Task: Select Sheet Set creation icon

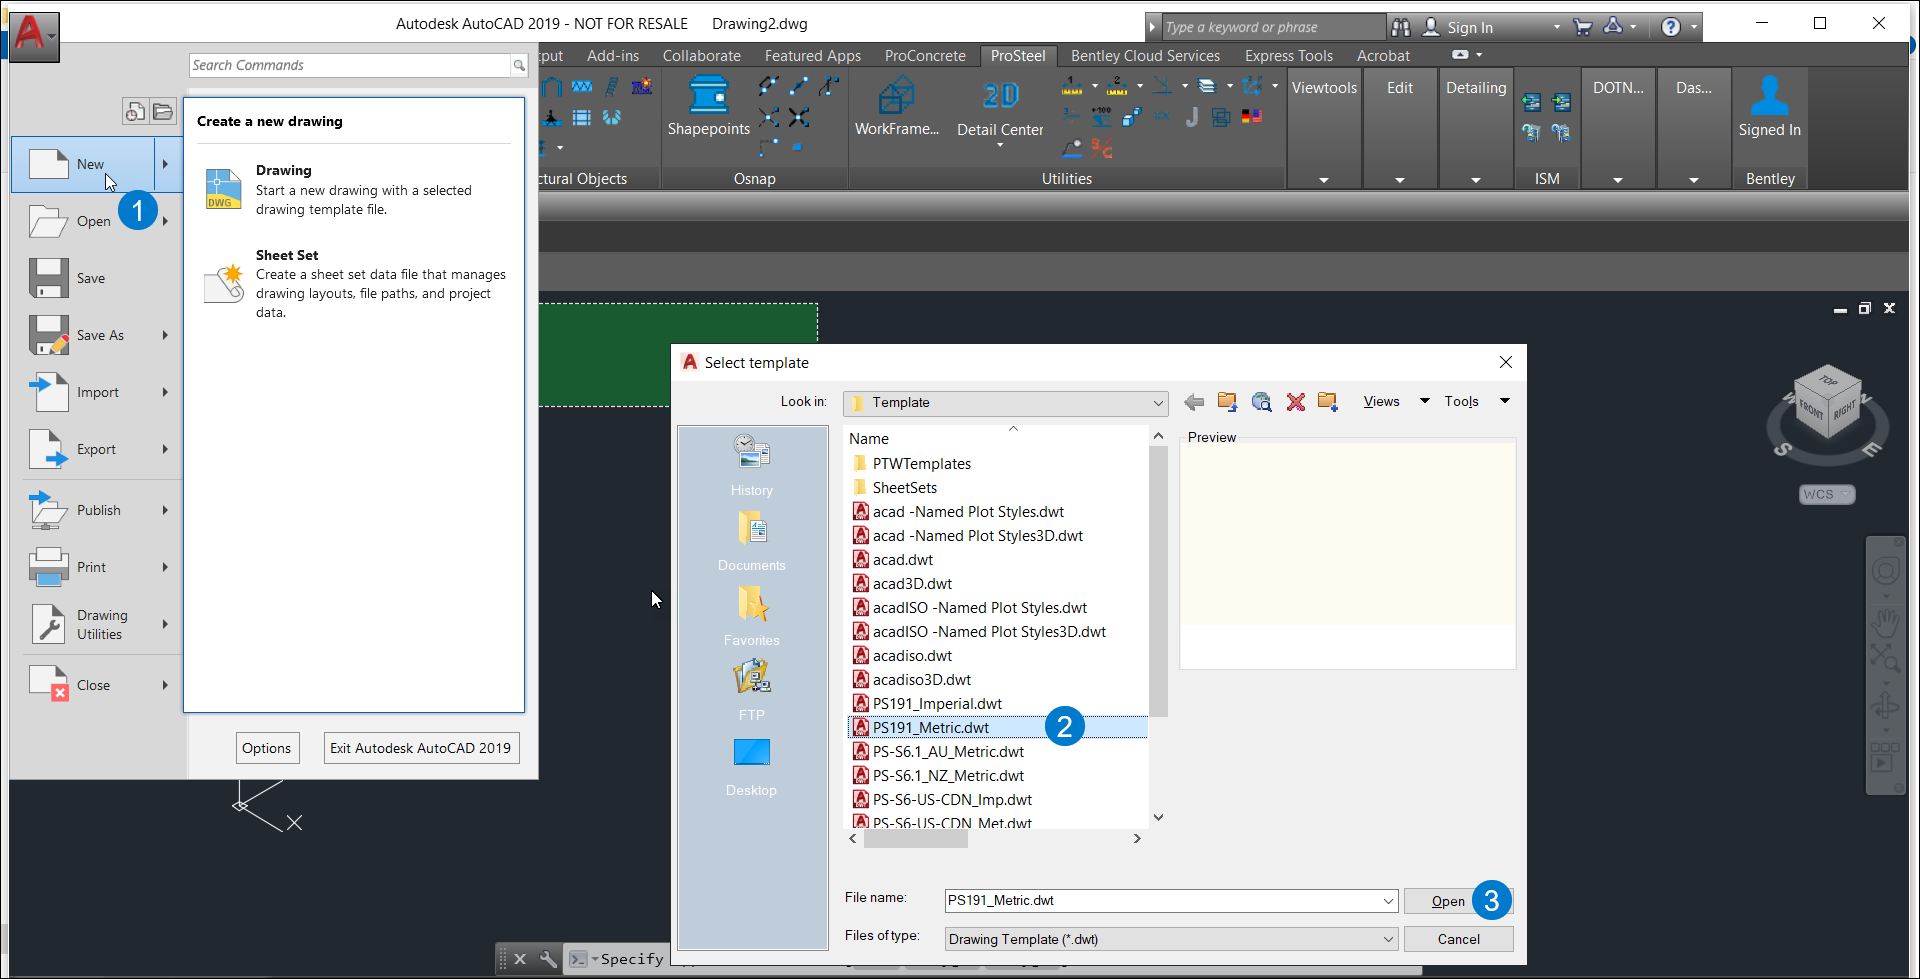Action: click(x=224, y=283)
